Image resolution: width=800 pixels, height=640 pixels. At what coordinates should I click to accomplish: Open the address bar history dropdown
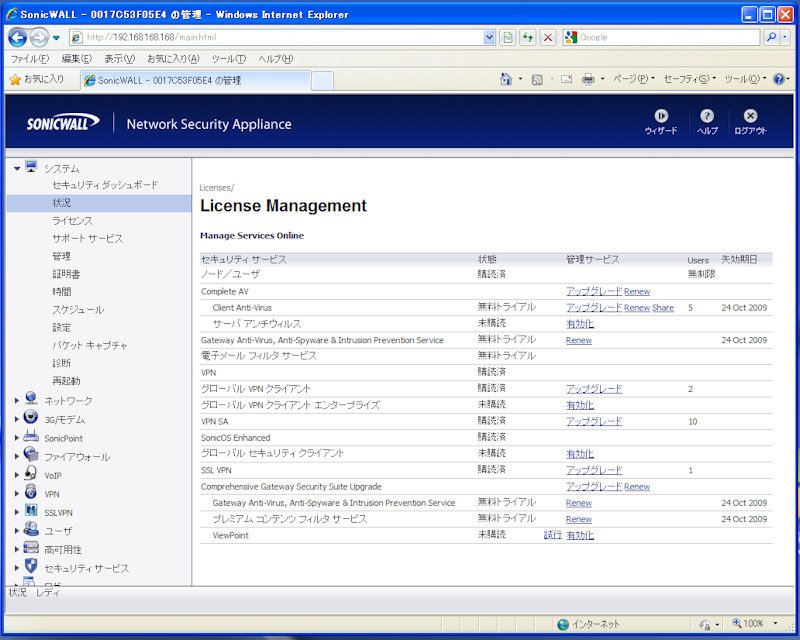[489, 37]
